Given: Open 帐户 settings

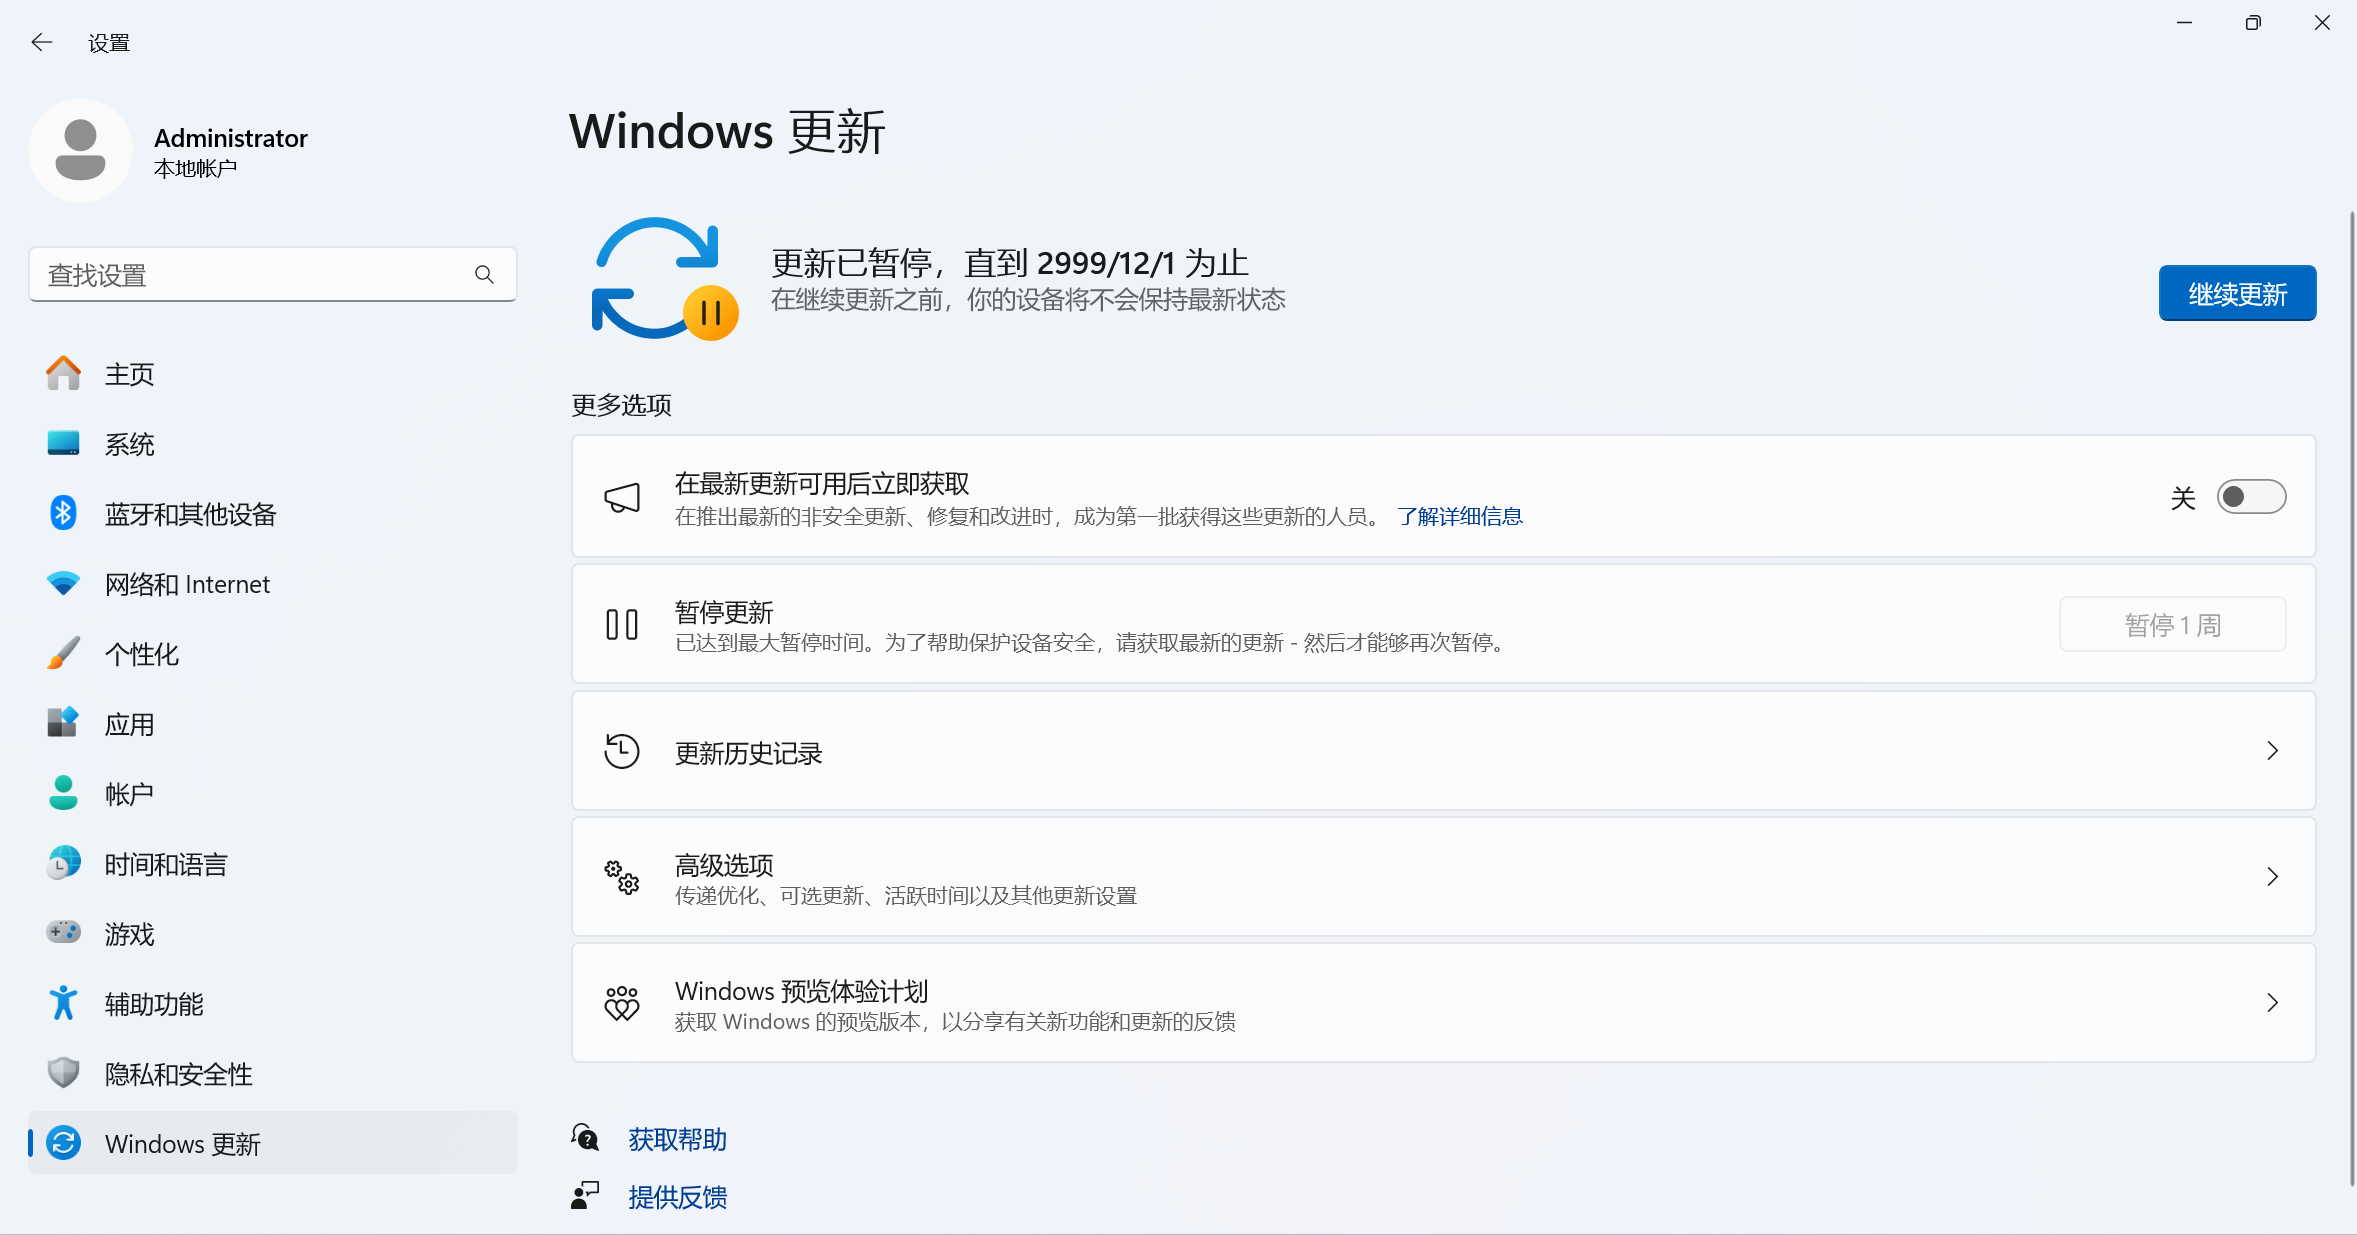Looking at the screenshot, I should point(273,794).
